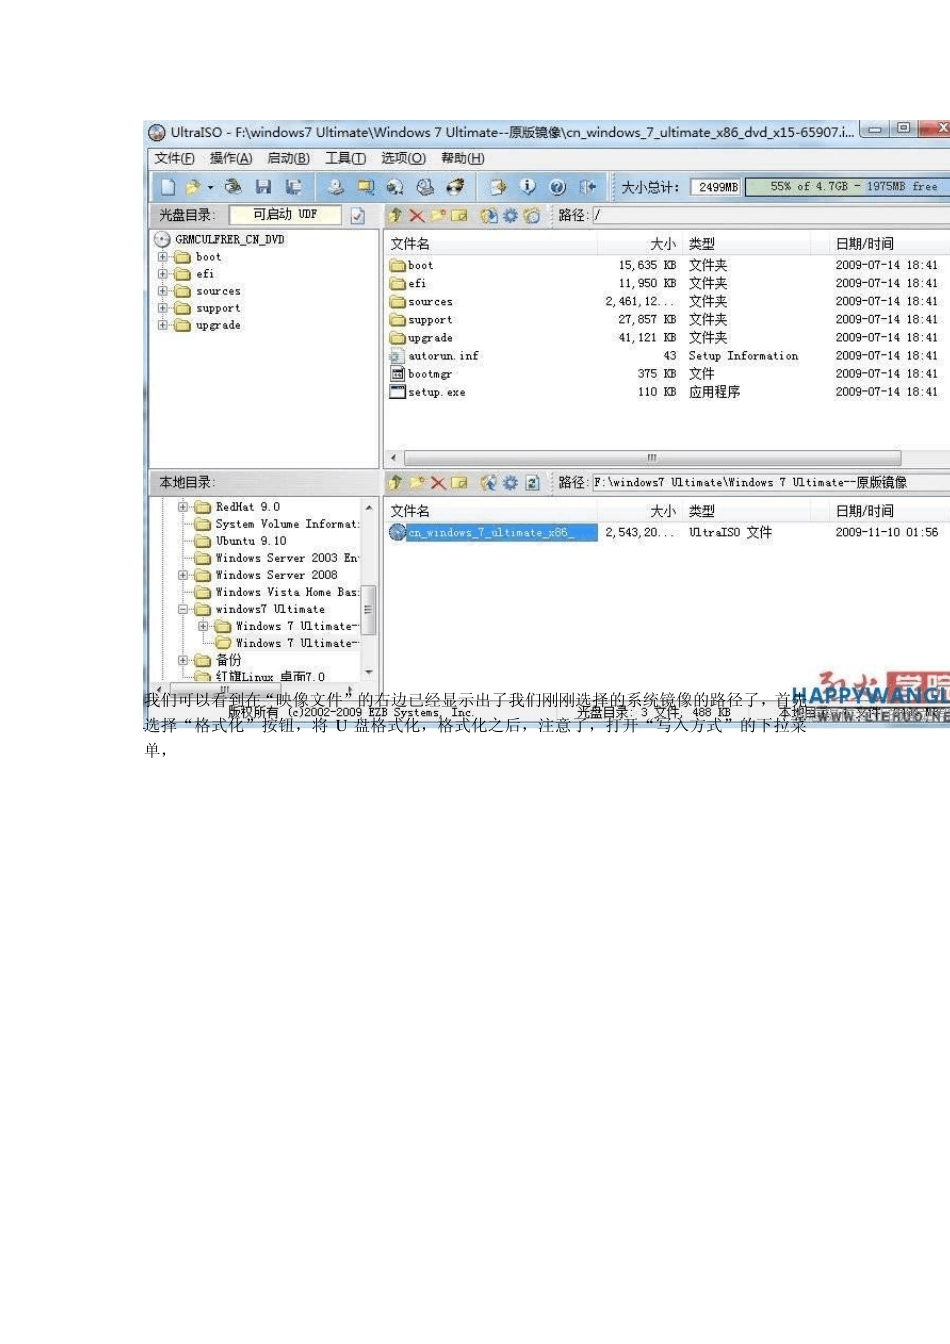Click the Exit door toolbar icon

pyautogui.click(x=588, y=187)
